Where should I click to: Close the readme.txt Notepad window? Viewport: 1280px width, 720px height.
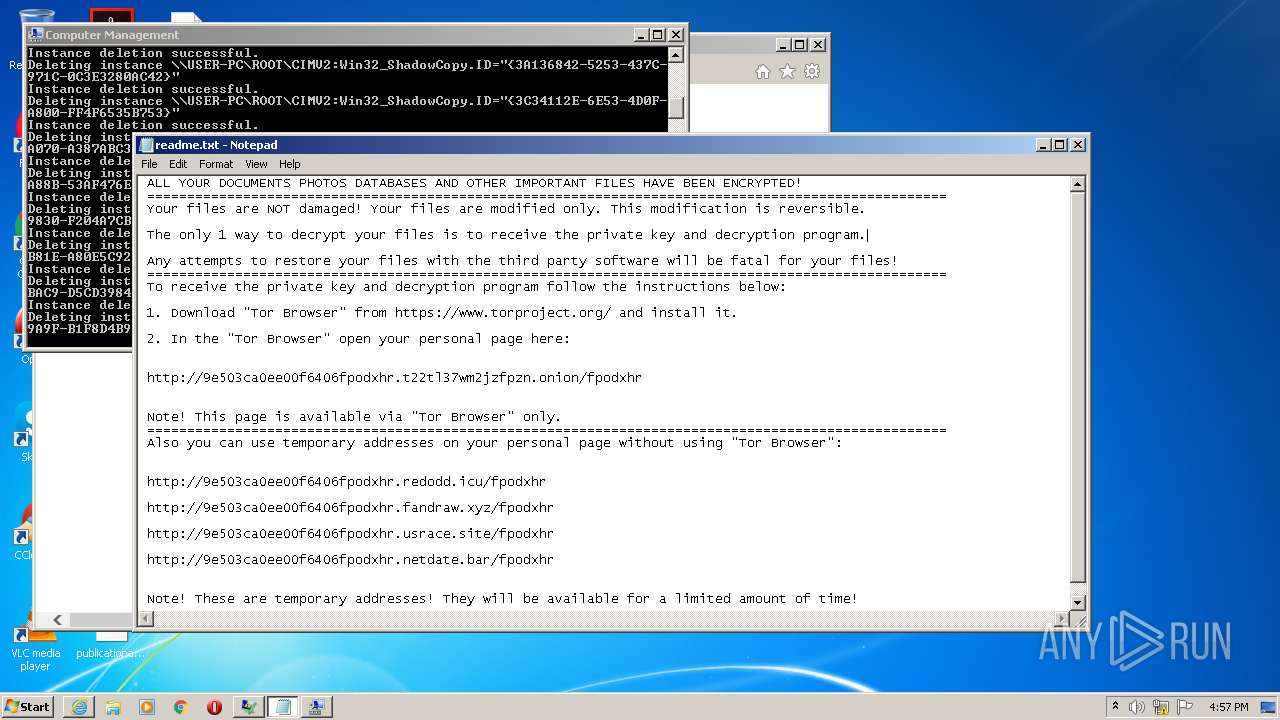tap(1078, 145)
